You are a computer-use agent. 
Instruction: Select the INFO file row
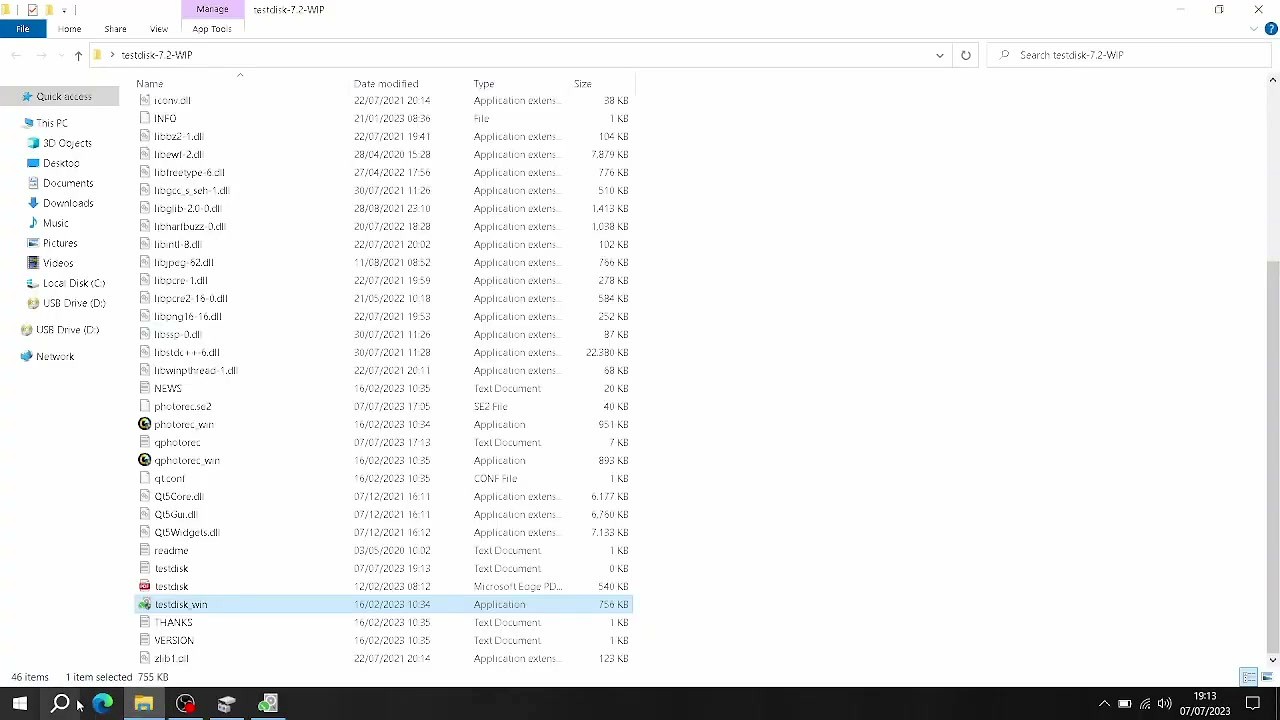(384, 119)
